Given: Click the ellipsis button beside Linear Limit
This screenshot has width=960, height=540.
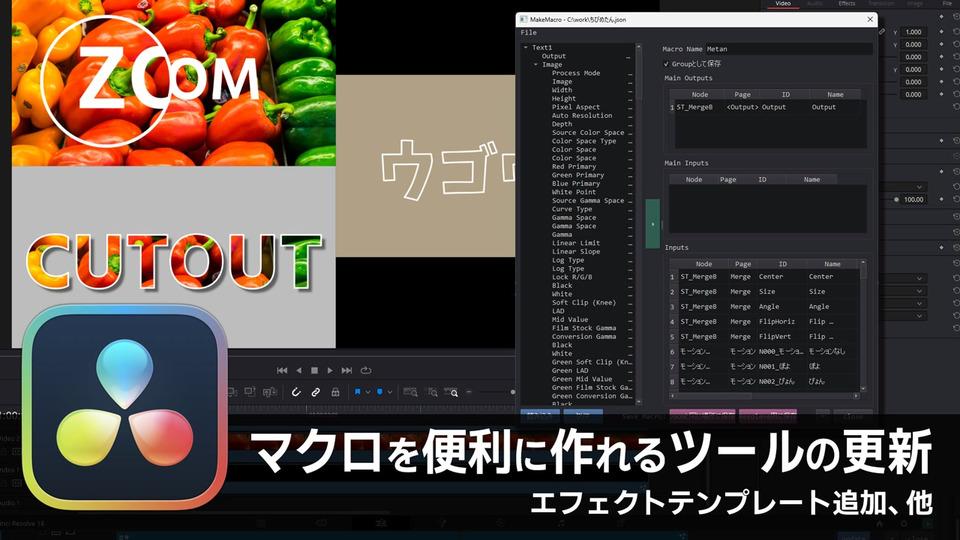Looking at the screenshot, I should [629, 243].
